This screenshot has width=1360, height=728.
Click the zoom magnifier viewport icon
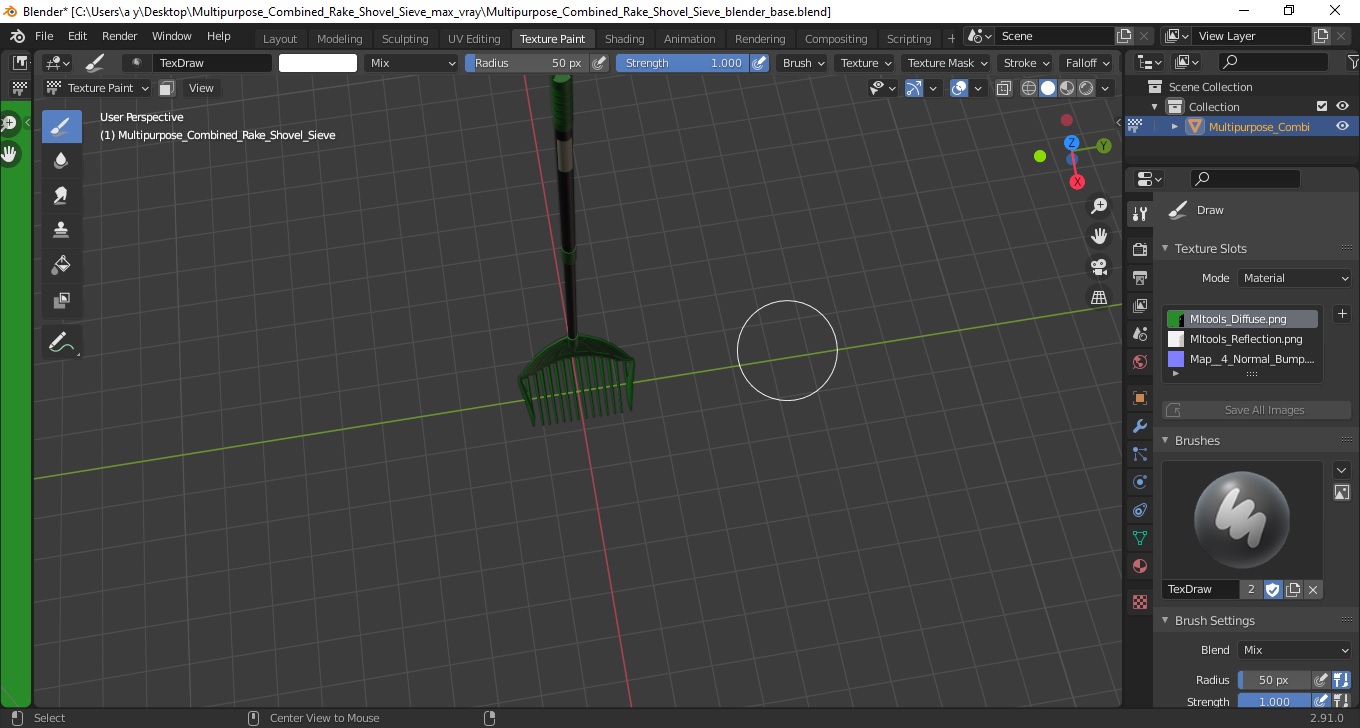point(1099,206)
